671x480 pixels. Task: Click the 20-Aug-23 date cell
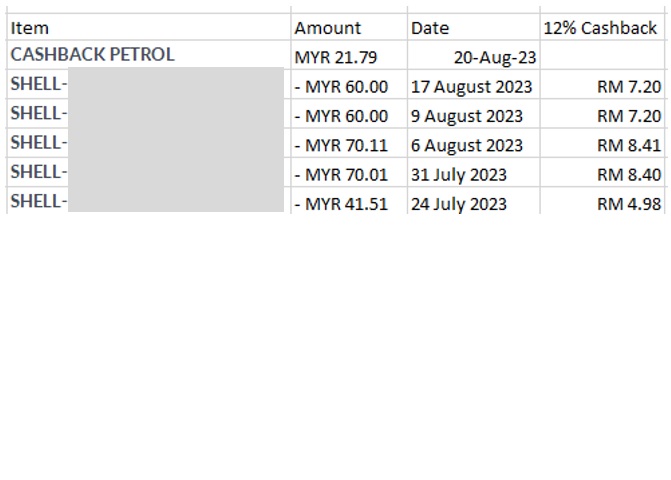coord(474,55)
